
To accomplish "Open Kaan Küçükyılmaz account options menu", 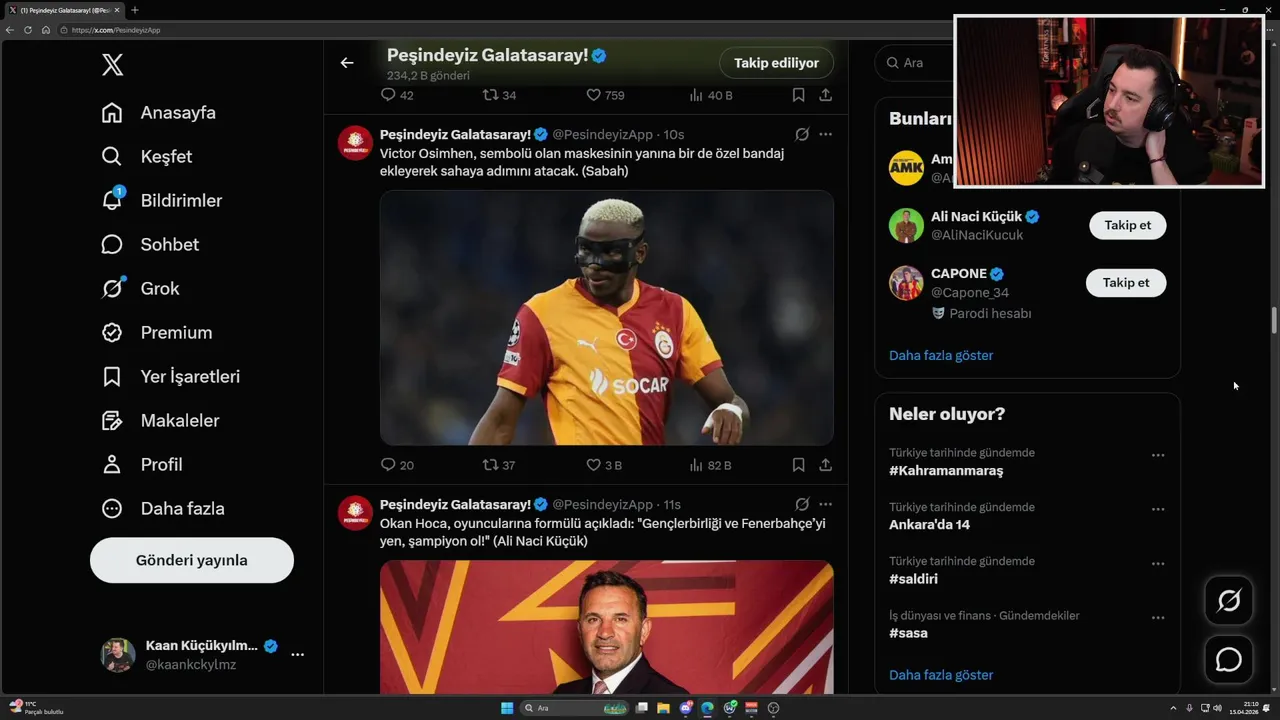I will 297,655.
